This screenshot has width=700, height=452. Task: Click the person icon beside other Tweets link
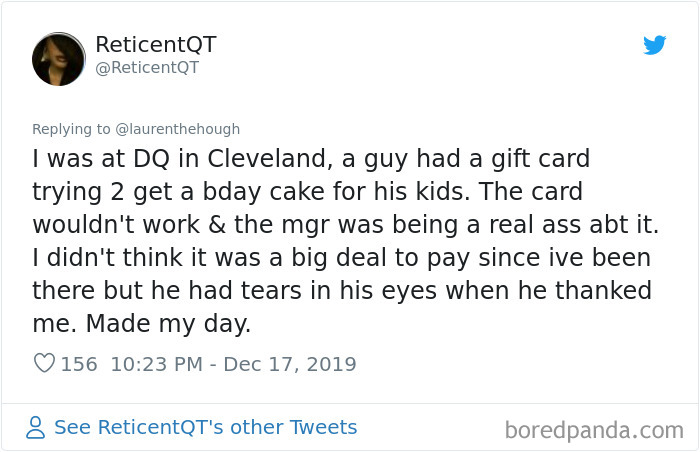point(36,428)
